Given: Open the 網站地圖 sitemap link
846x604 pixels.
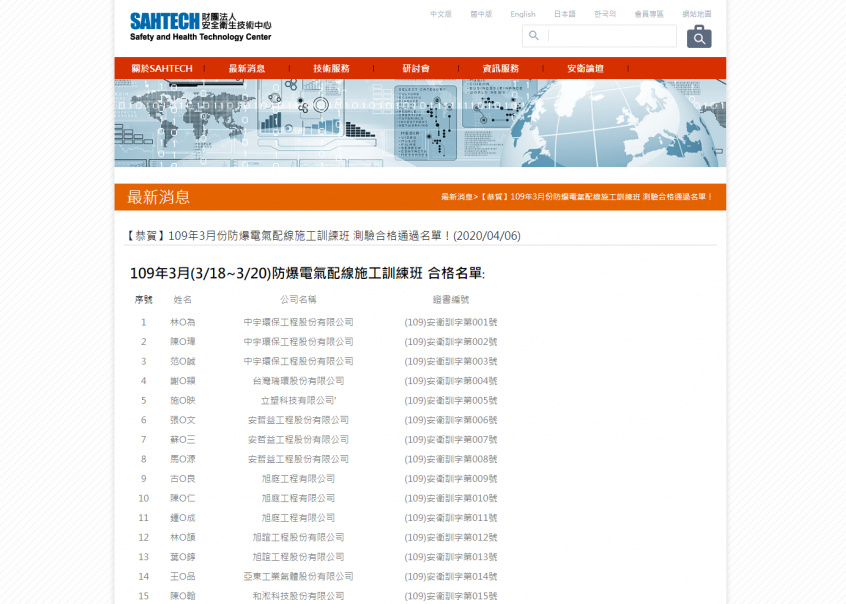Looking at the screenshot, I should click(x=697, y=14).
